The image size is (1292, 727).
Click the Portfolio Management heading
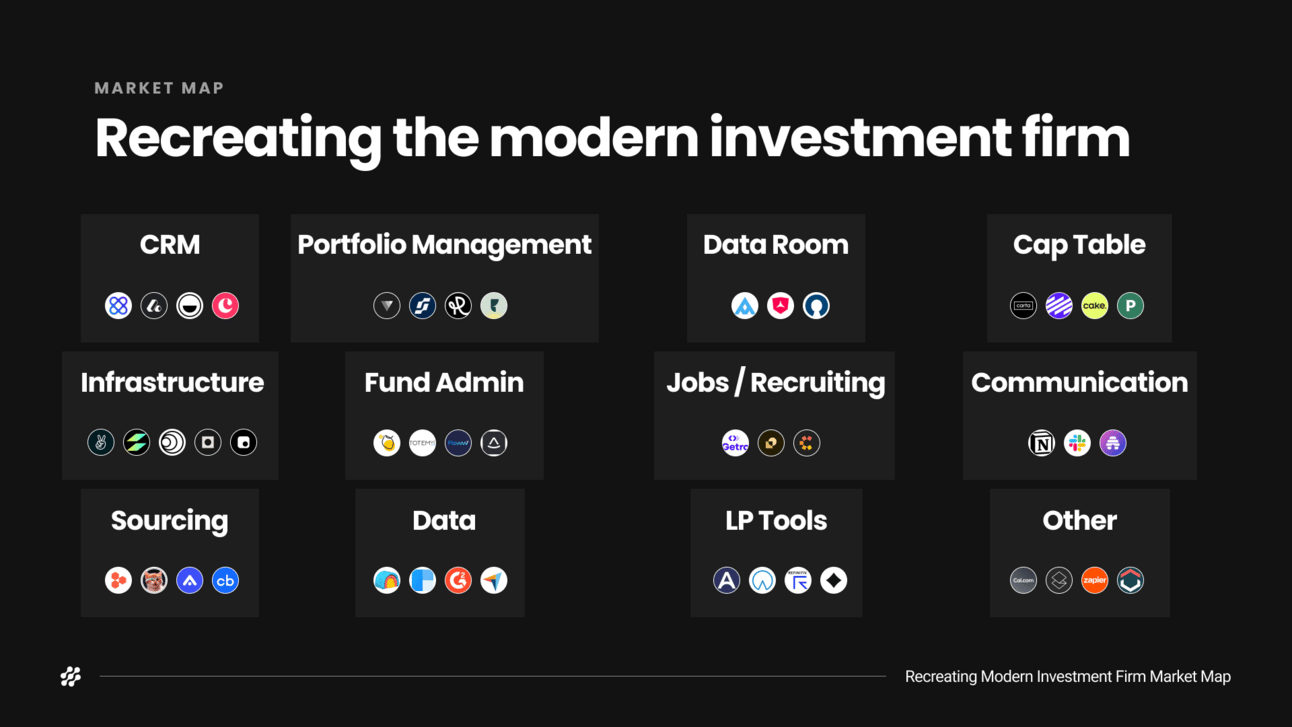coord(444,245)
